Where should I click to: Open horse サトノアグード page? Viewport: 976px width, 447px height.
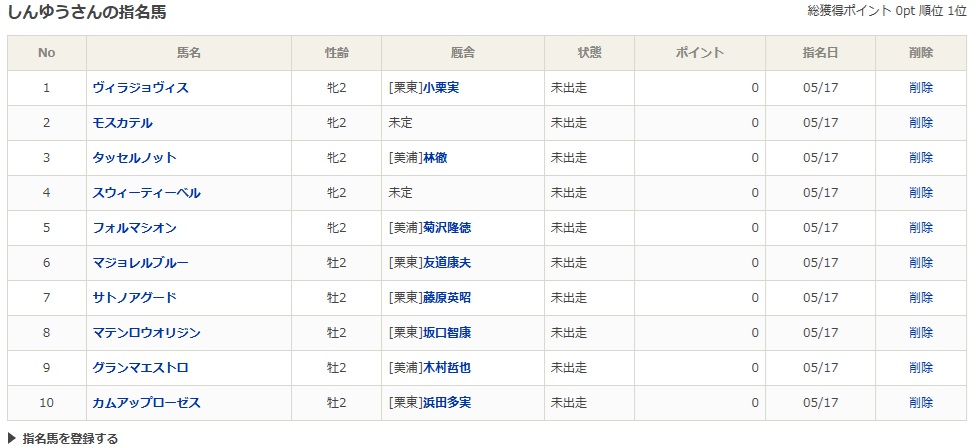[134, 298]
